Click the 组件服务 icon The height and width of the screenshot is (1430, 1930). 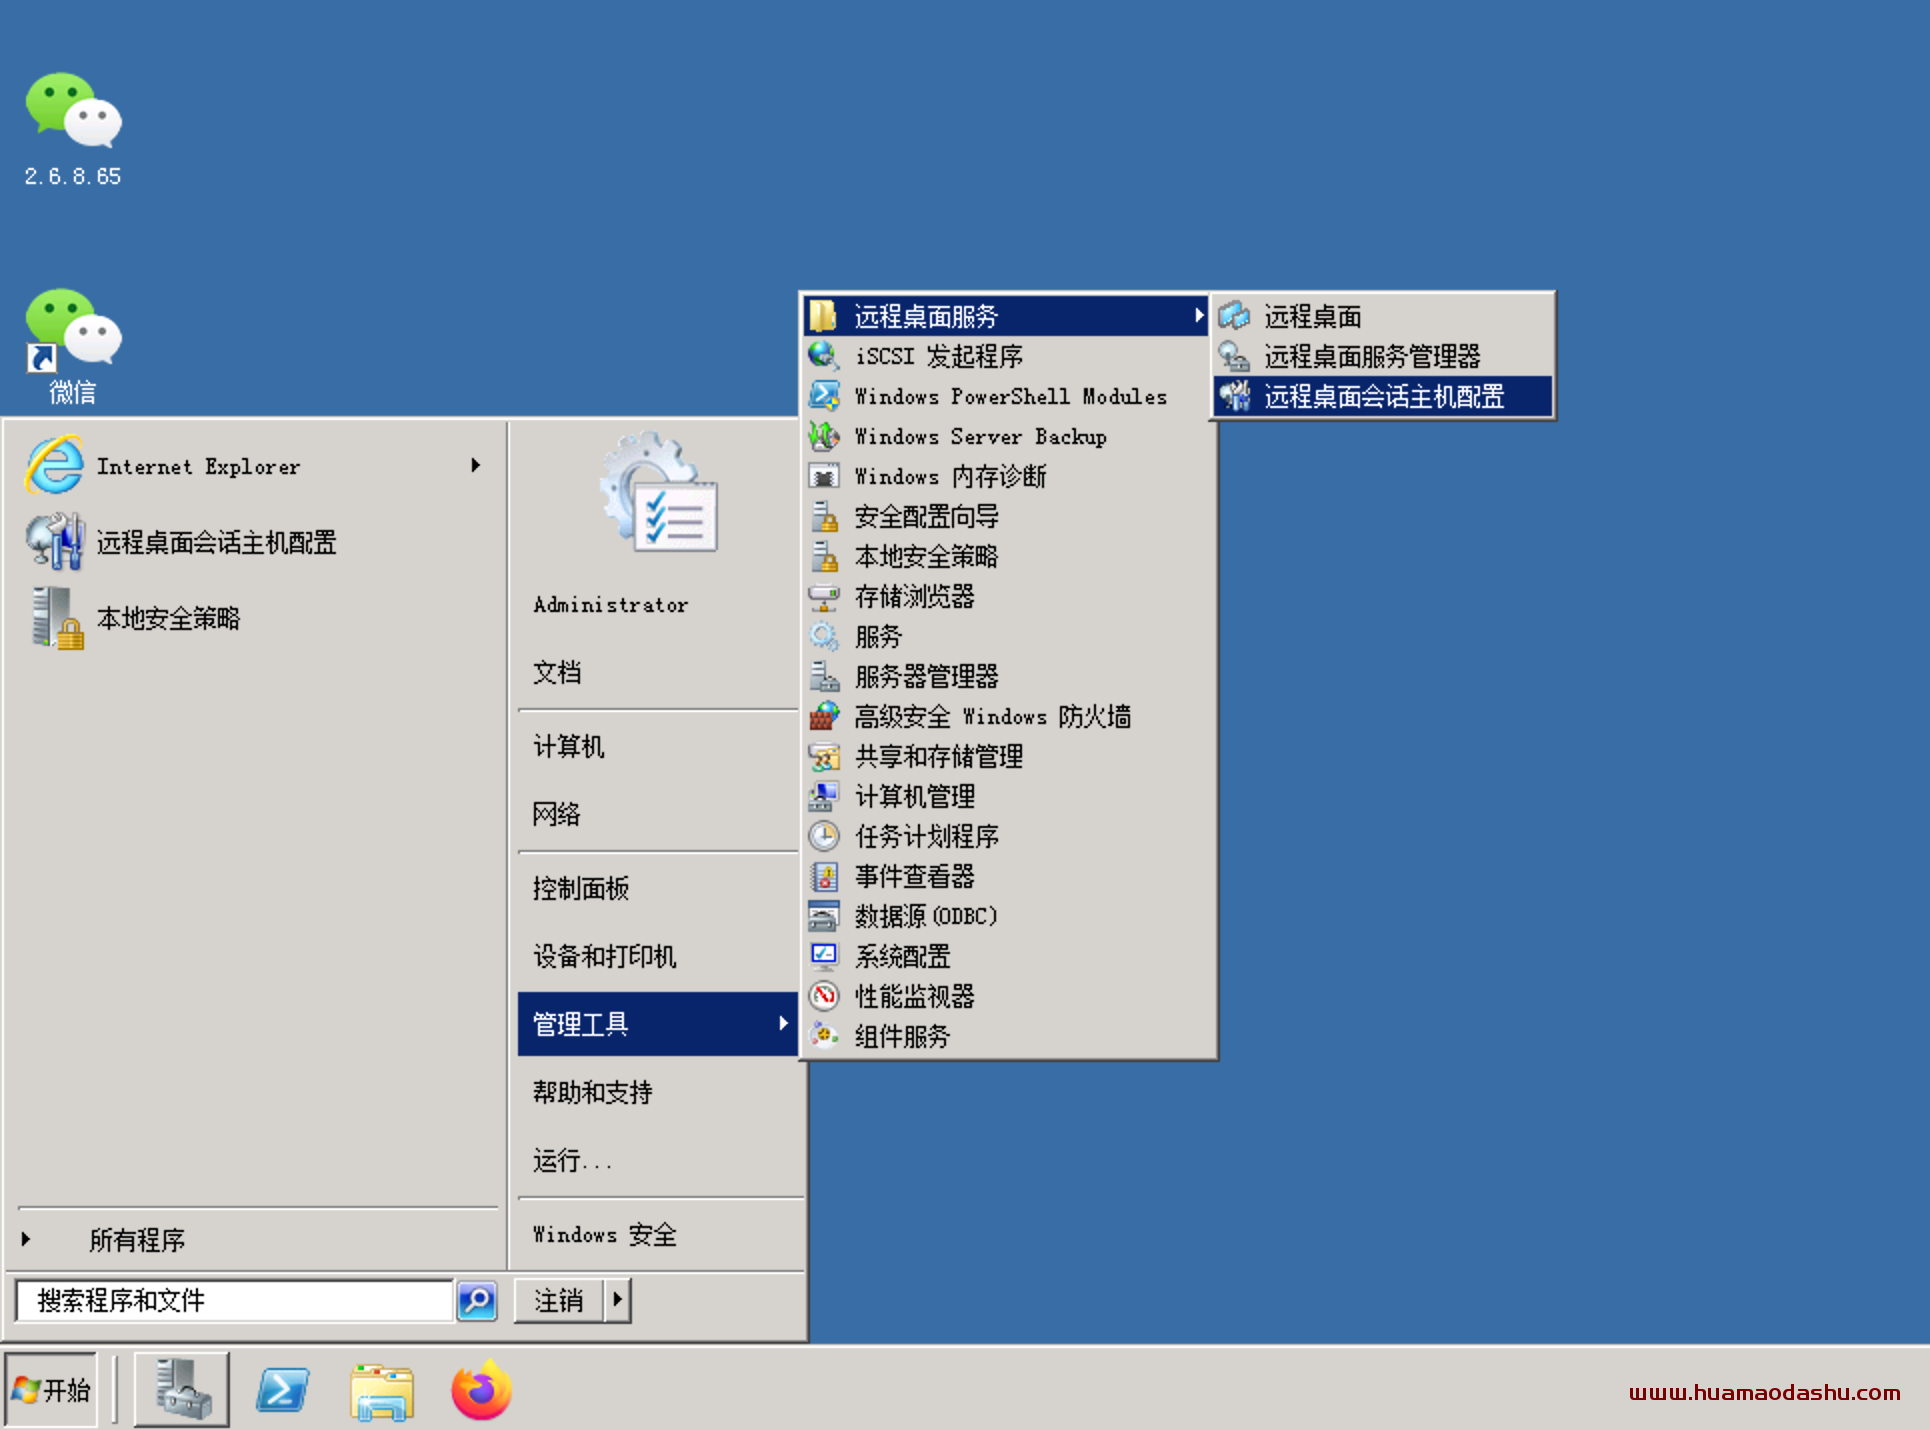pyautogui.click(x=823, y=1036)
